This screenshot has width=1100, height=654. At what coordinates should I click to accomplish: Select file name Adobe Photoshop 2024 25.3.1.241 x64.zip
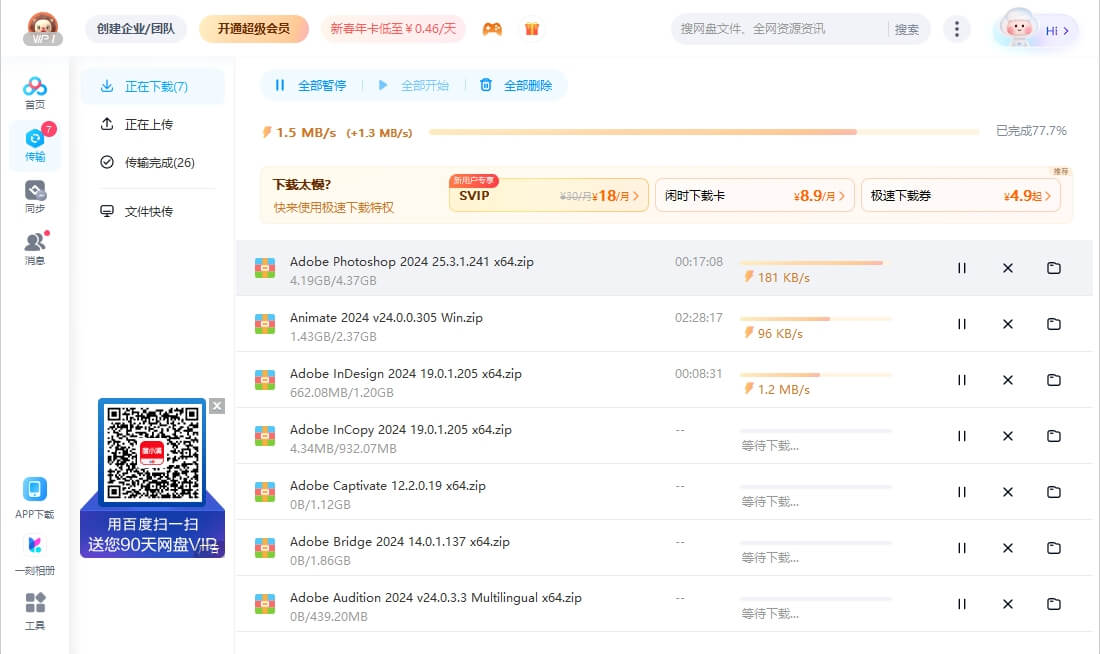point(412,261)
